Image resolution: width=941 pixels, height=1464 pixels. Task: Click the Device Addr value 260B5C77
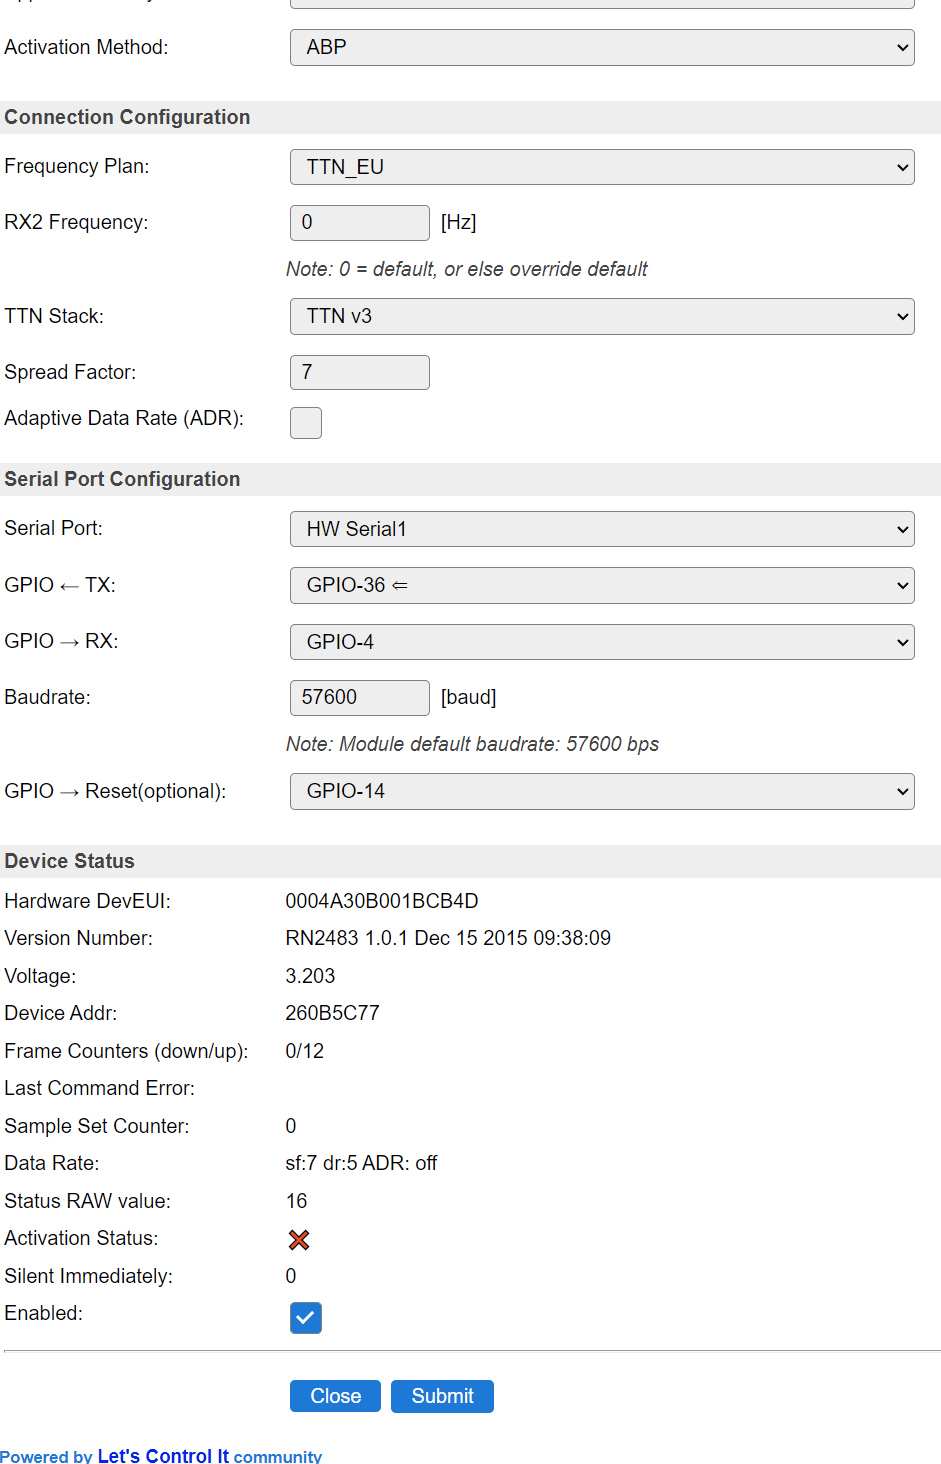[x=332, y=1013]
